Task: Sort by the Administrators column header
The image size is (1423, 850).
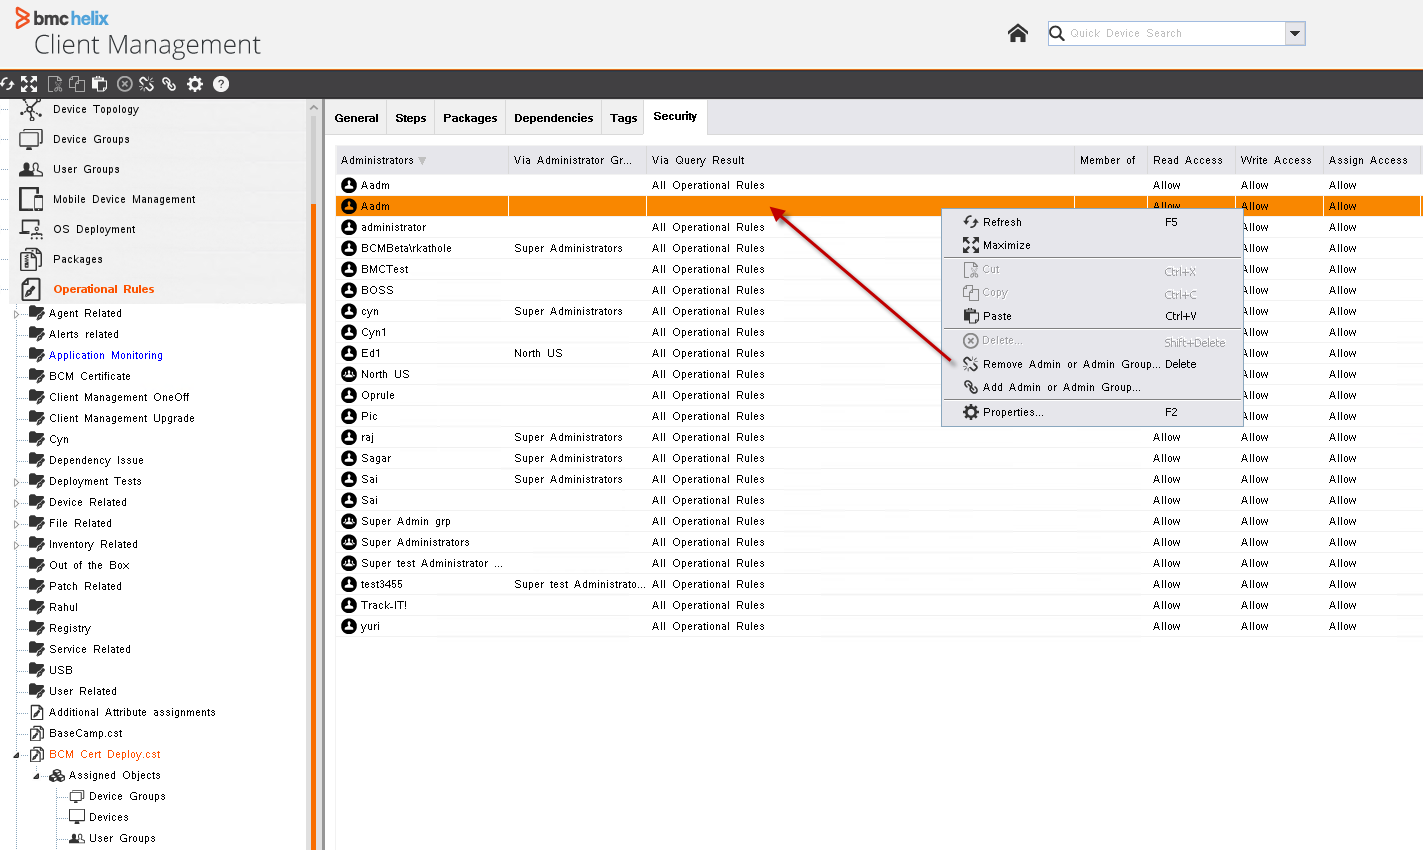Action: (422, 160)
